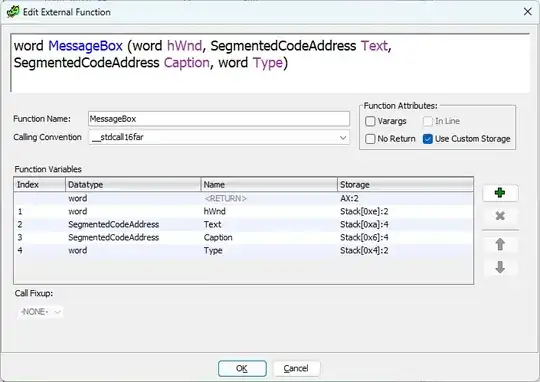Click word datatype in return row
Image resolution: width=540 pixels, height=382 pixels.
point(133,198)
